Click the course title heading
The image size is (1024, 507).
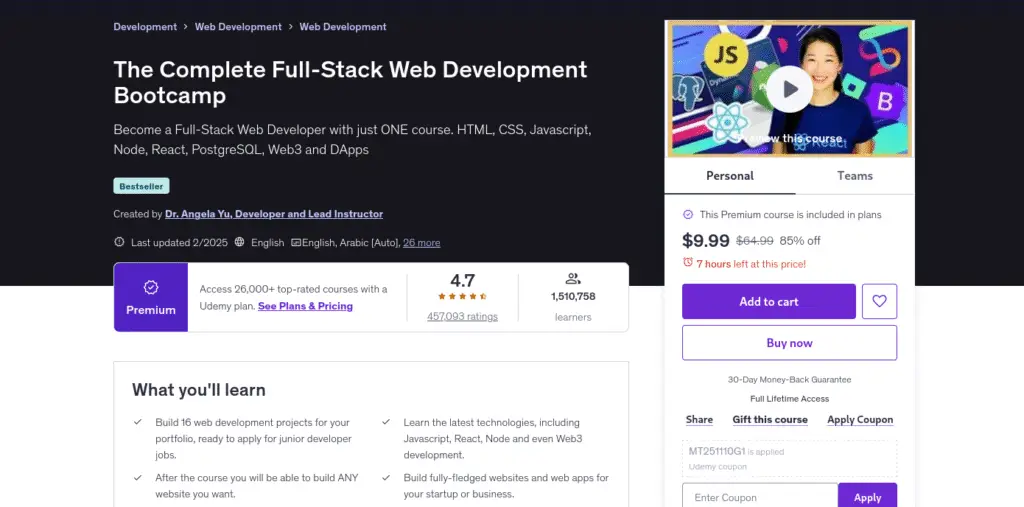(x=350, y=82)
